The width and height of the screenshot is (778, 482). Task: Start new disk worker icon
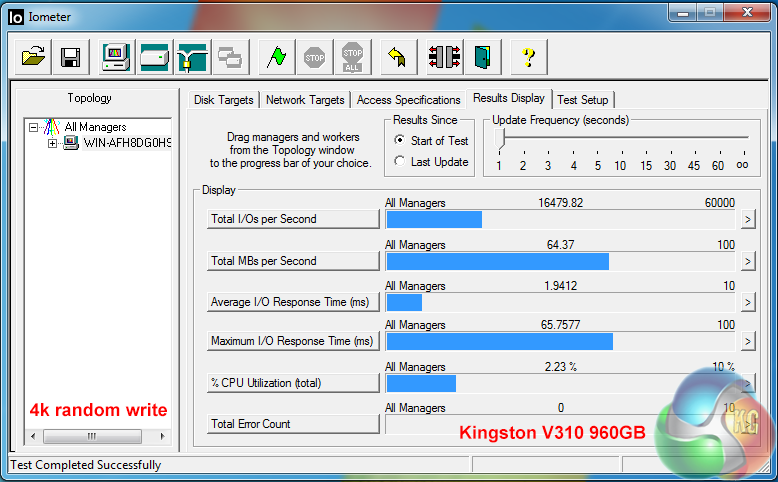[154, 57]
